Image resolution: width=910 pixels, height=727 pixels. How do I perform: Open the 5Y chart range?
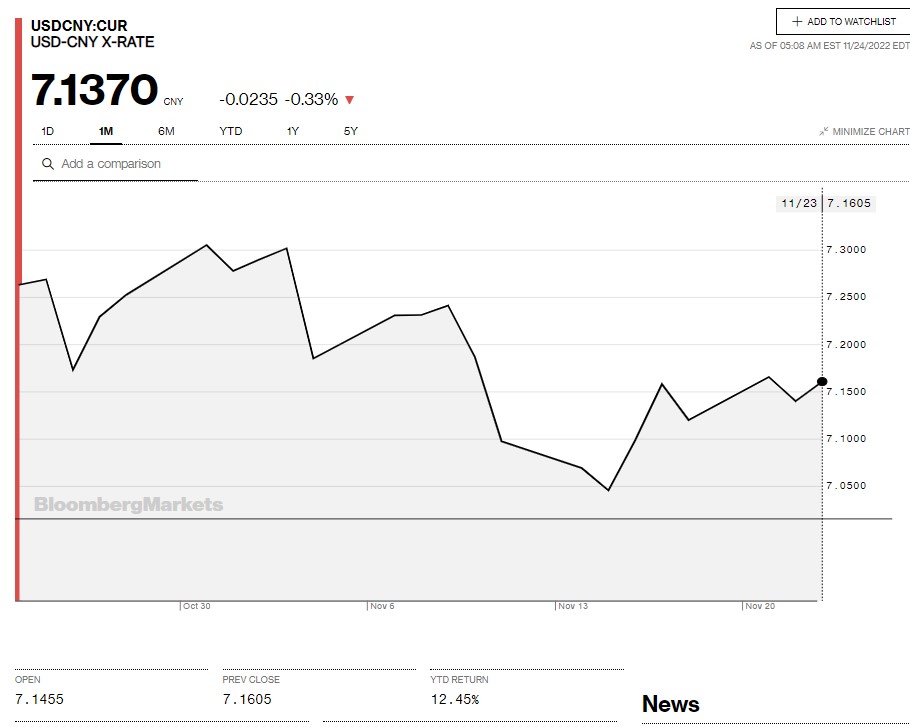[x=351, y=131]
